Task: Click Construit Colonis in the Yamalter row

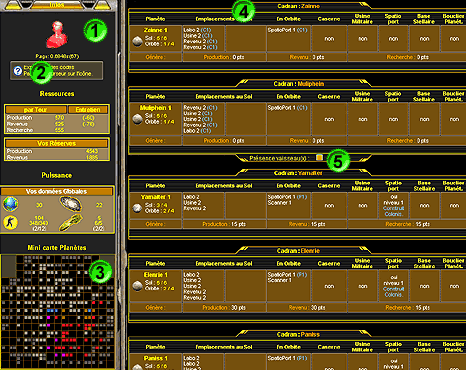Action: click(394, 211)
